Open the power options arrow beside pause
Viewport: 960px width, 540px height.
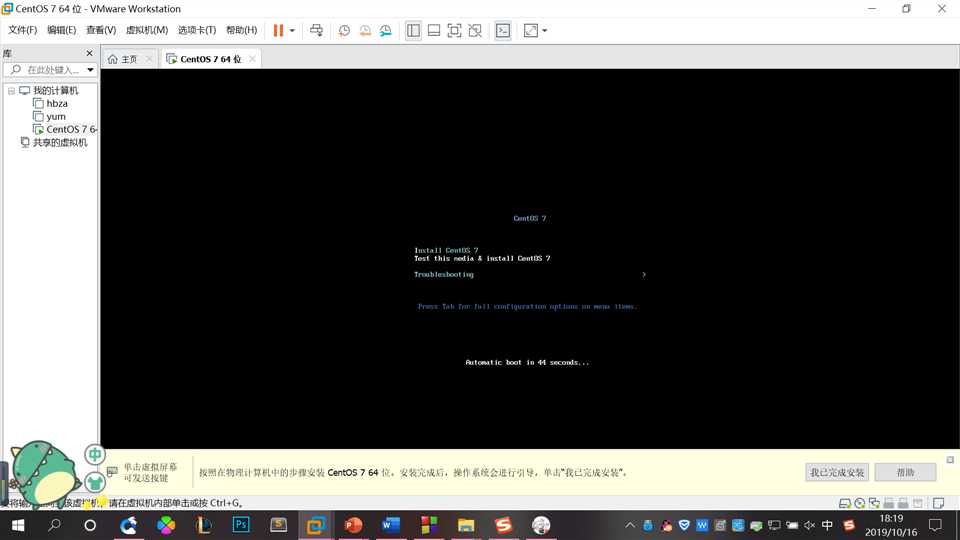coord(292,30)
